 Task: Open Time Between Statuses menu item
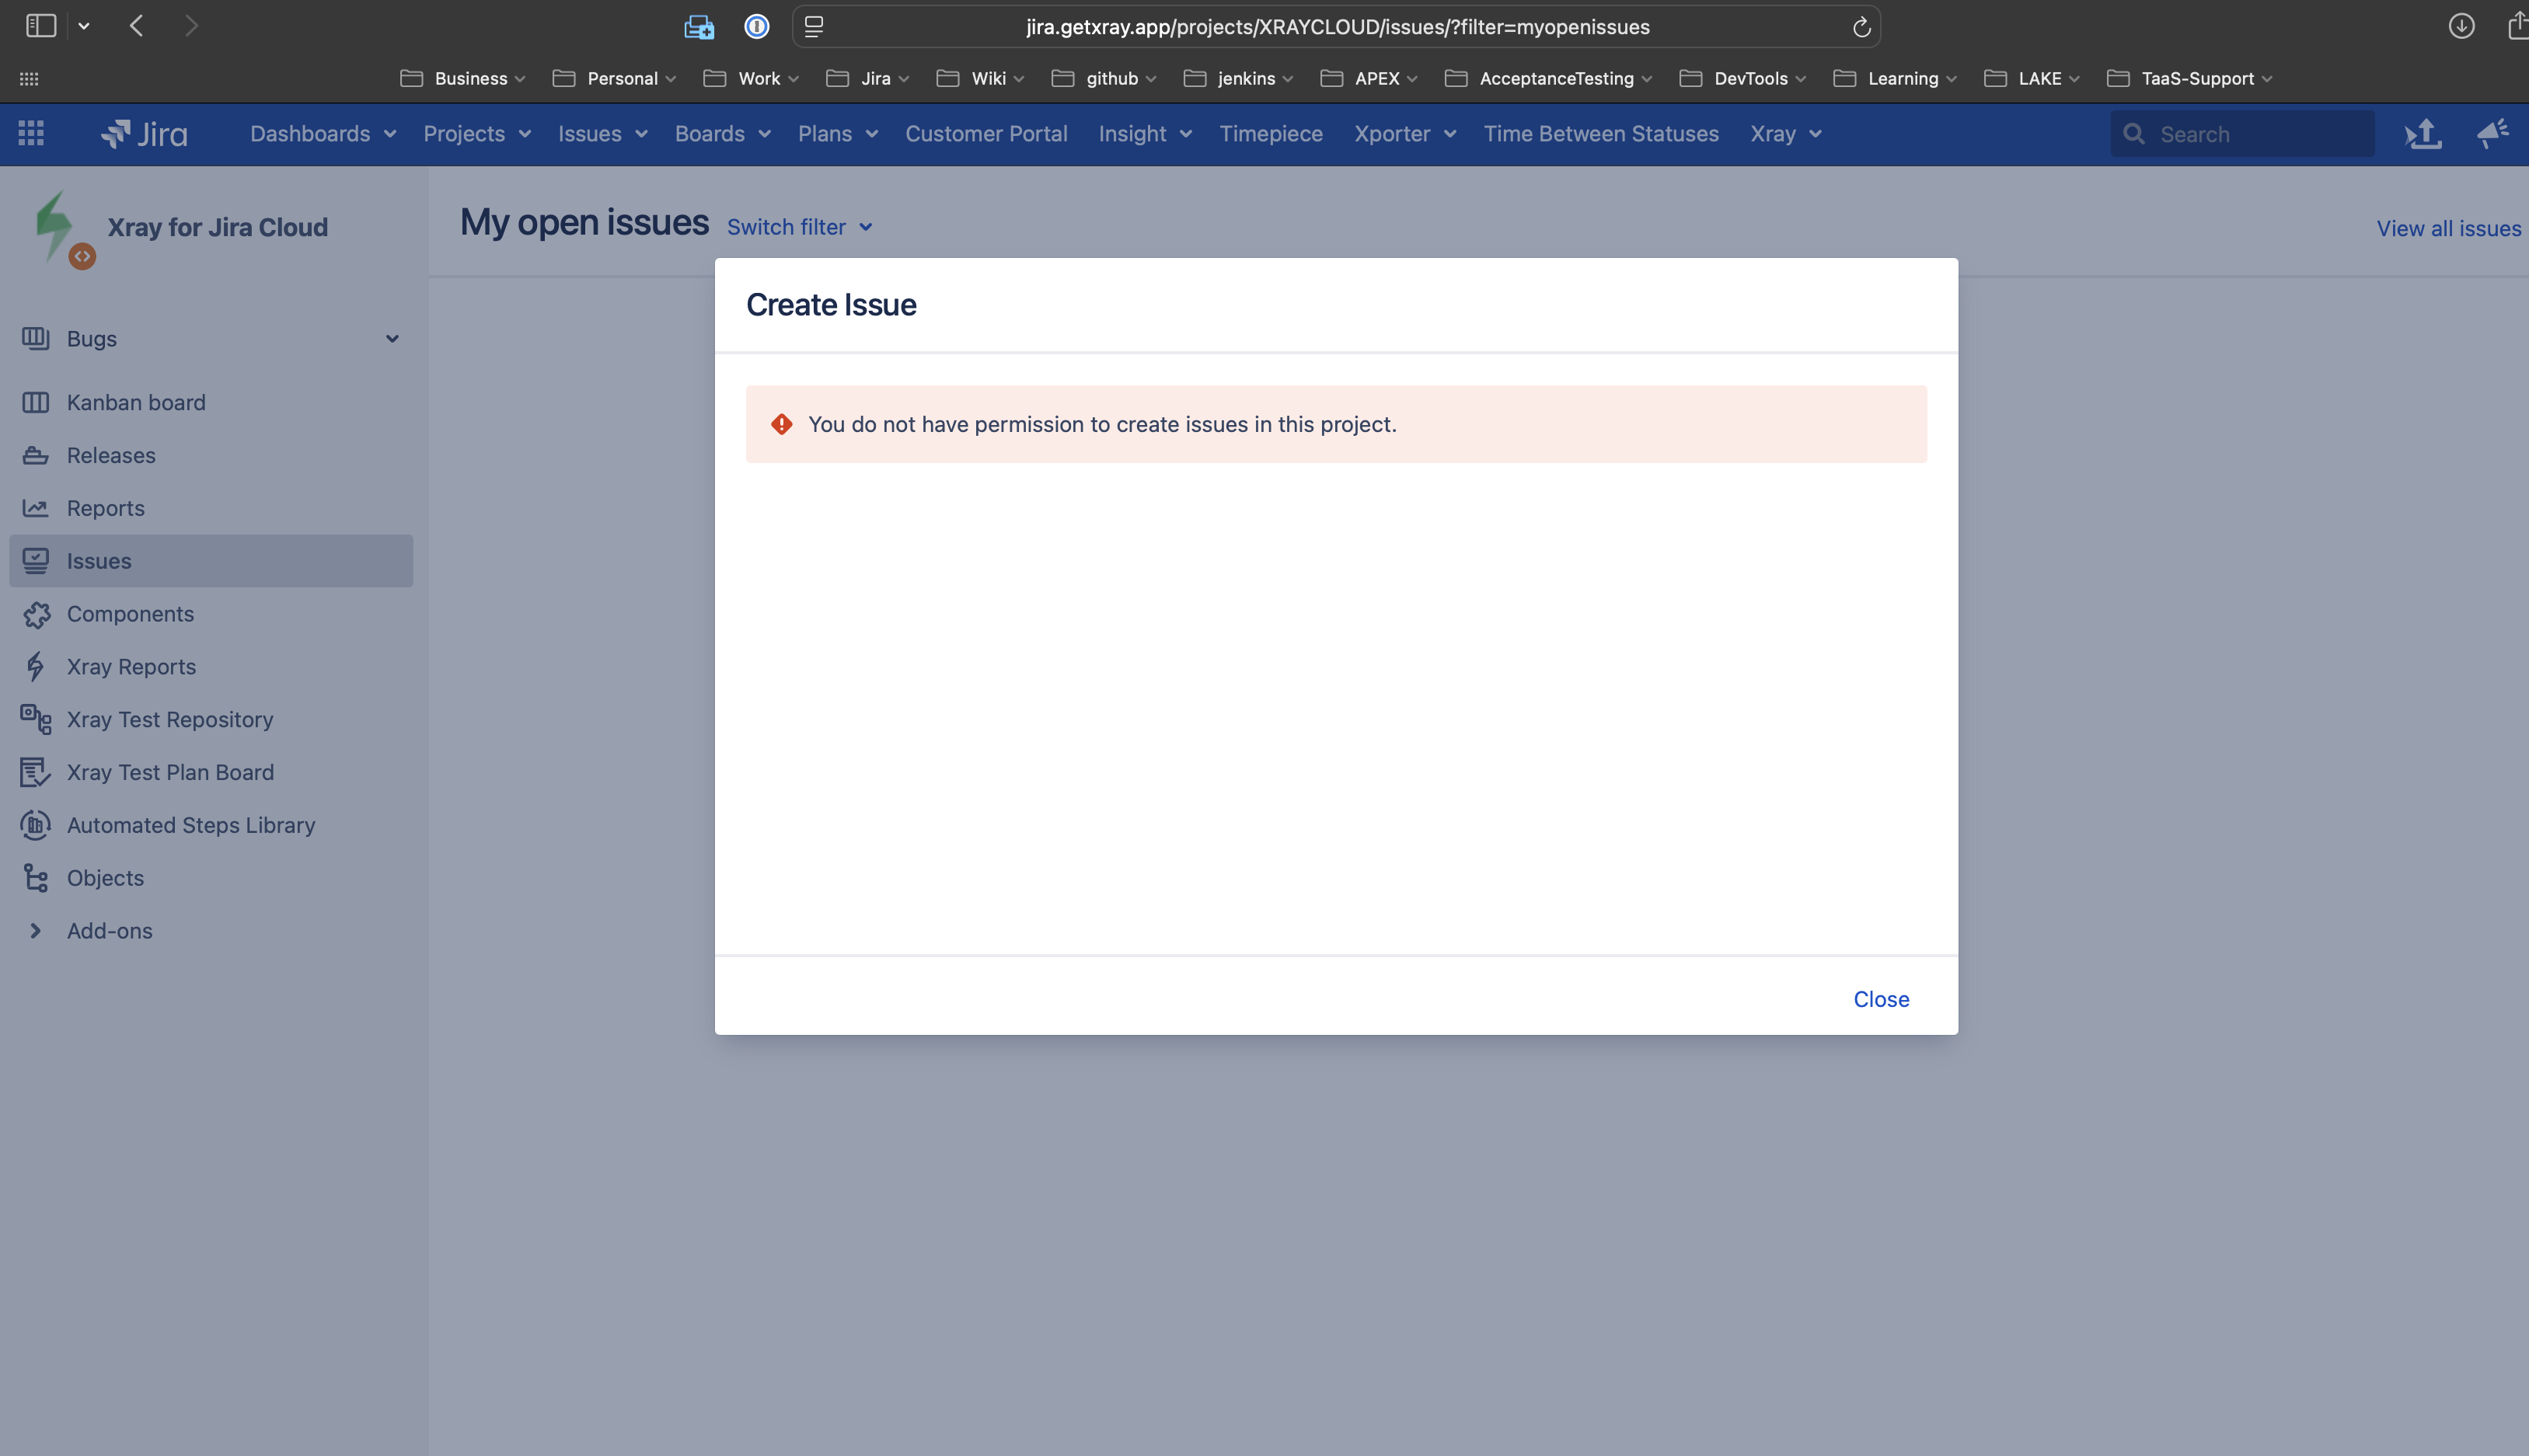point(1601,133)
